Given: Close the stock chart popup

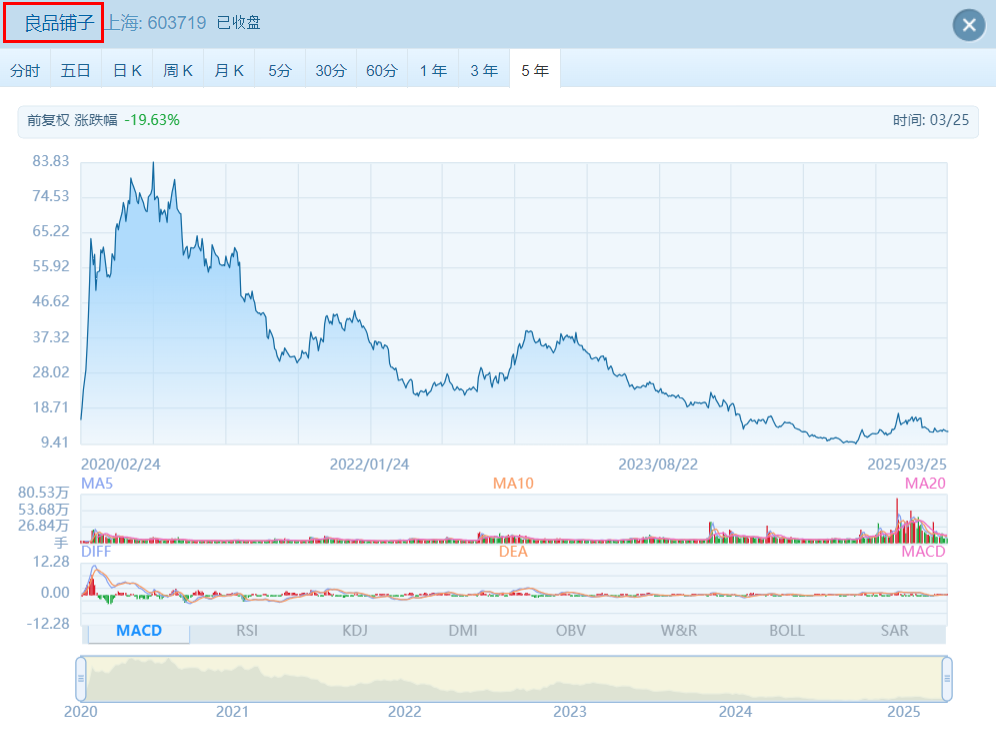Looking at the screenshot, I should click(x=969, y=25).
